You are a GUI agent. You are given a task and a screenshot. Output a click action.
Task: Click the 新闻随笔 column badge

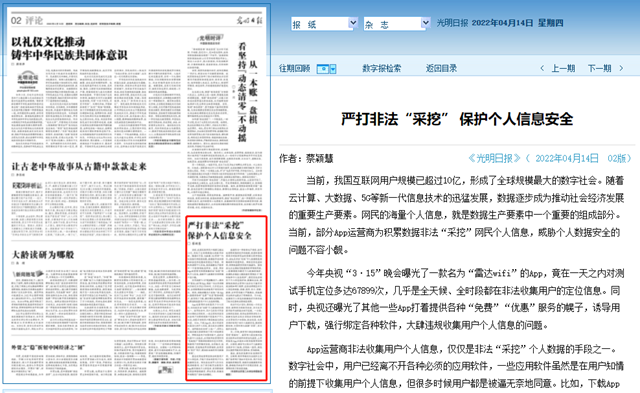pyautogui.click(x=28, y=274)
